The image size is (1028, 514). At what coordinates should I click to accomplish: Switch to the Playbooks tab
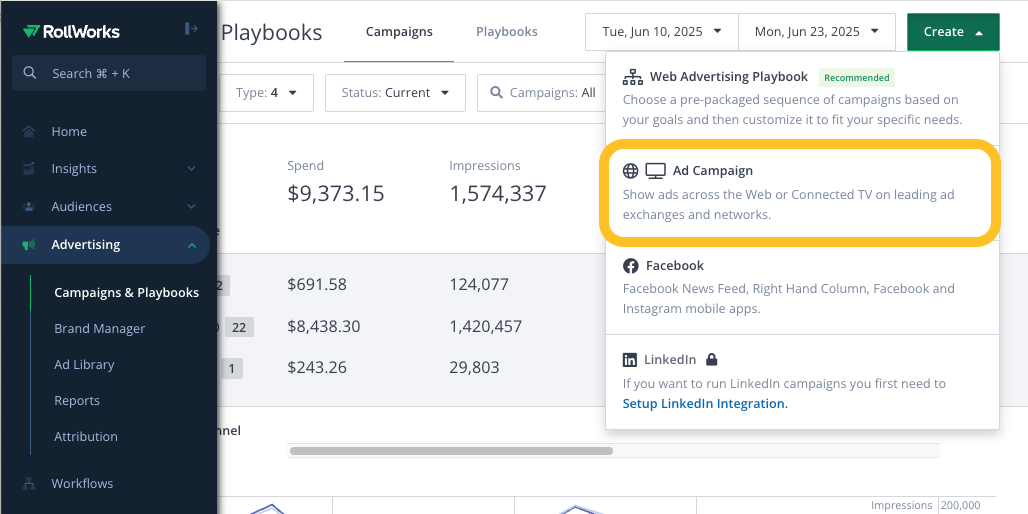[x=507, y=31]
